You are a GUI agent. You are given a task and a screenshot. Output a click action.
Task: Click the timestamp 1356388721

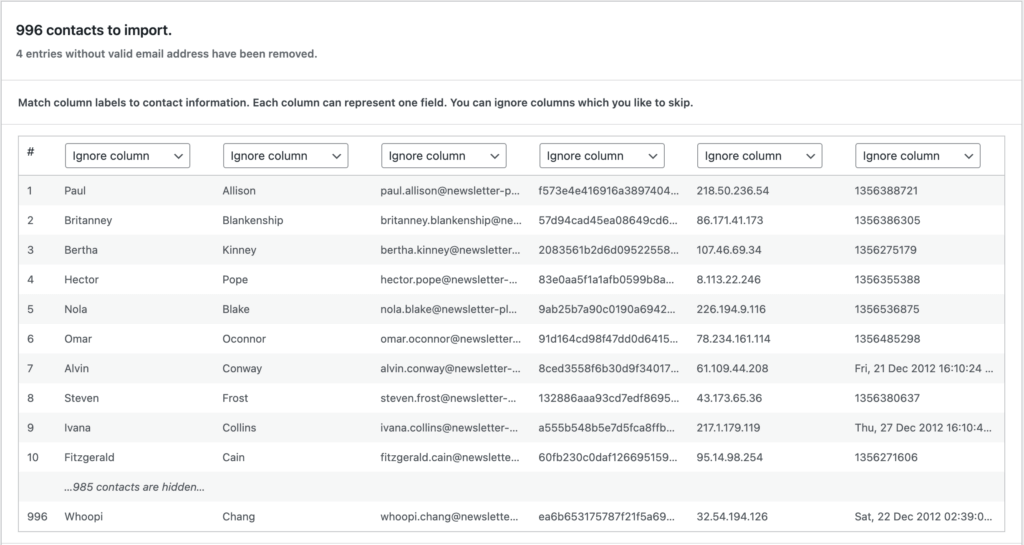tap(886, 190)
